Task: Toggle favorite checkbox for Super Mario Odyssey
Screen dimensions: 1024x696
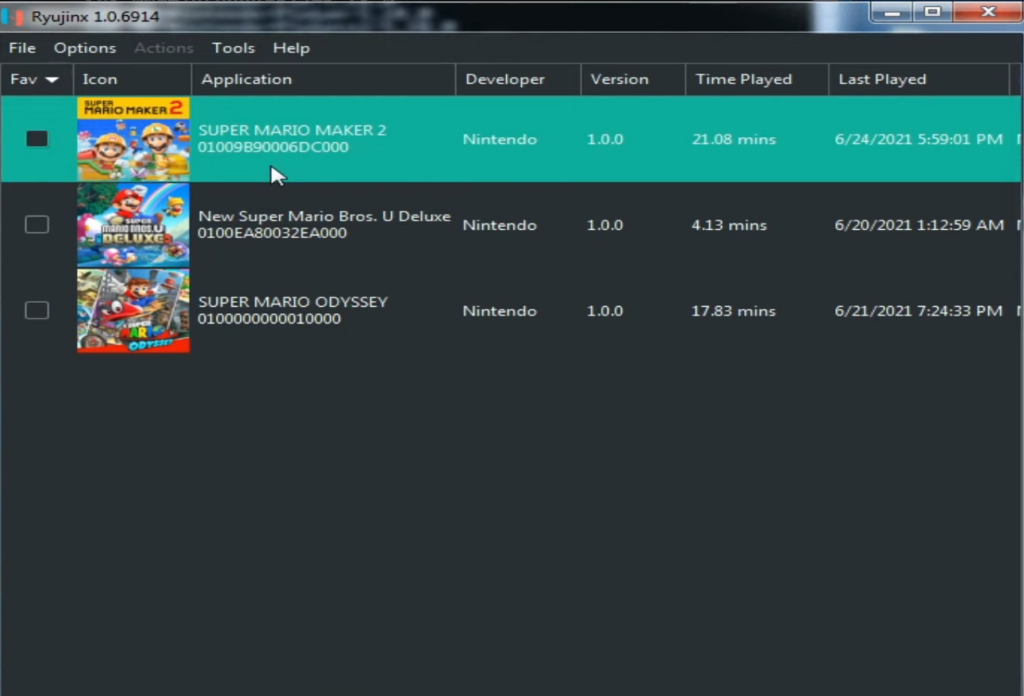Action: 37,310
